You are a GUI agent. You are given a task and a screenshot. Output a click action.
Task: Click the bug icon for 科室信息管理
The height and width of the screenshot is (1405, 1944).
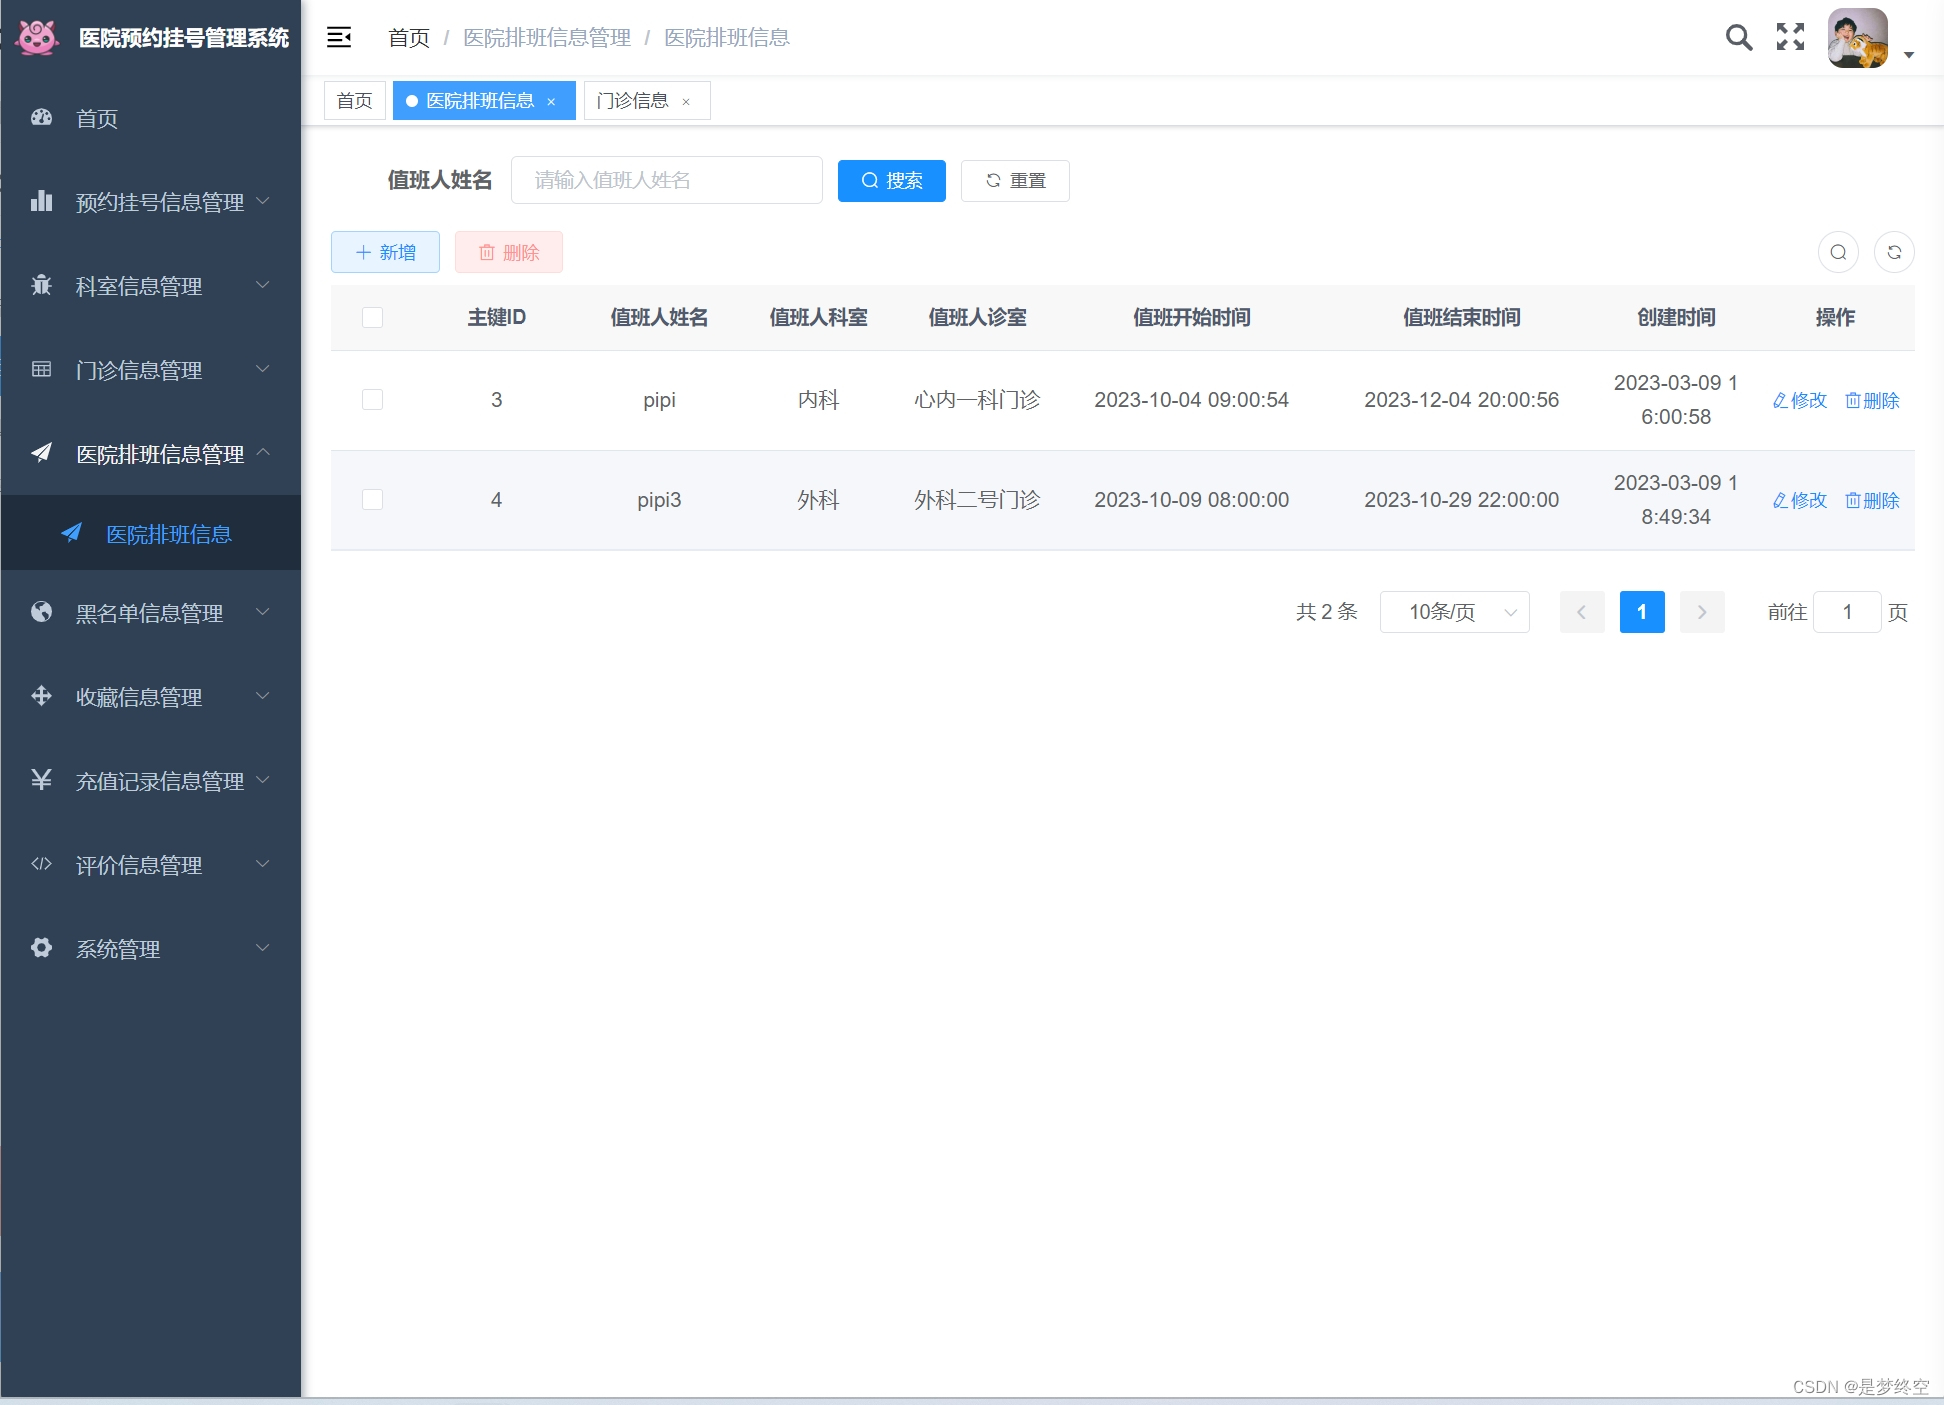41,285
